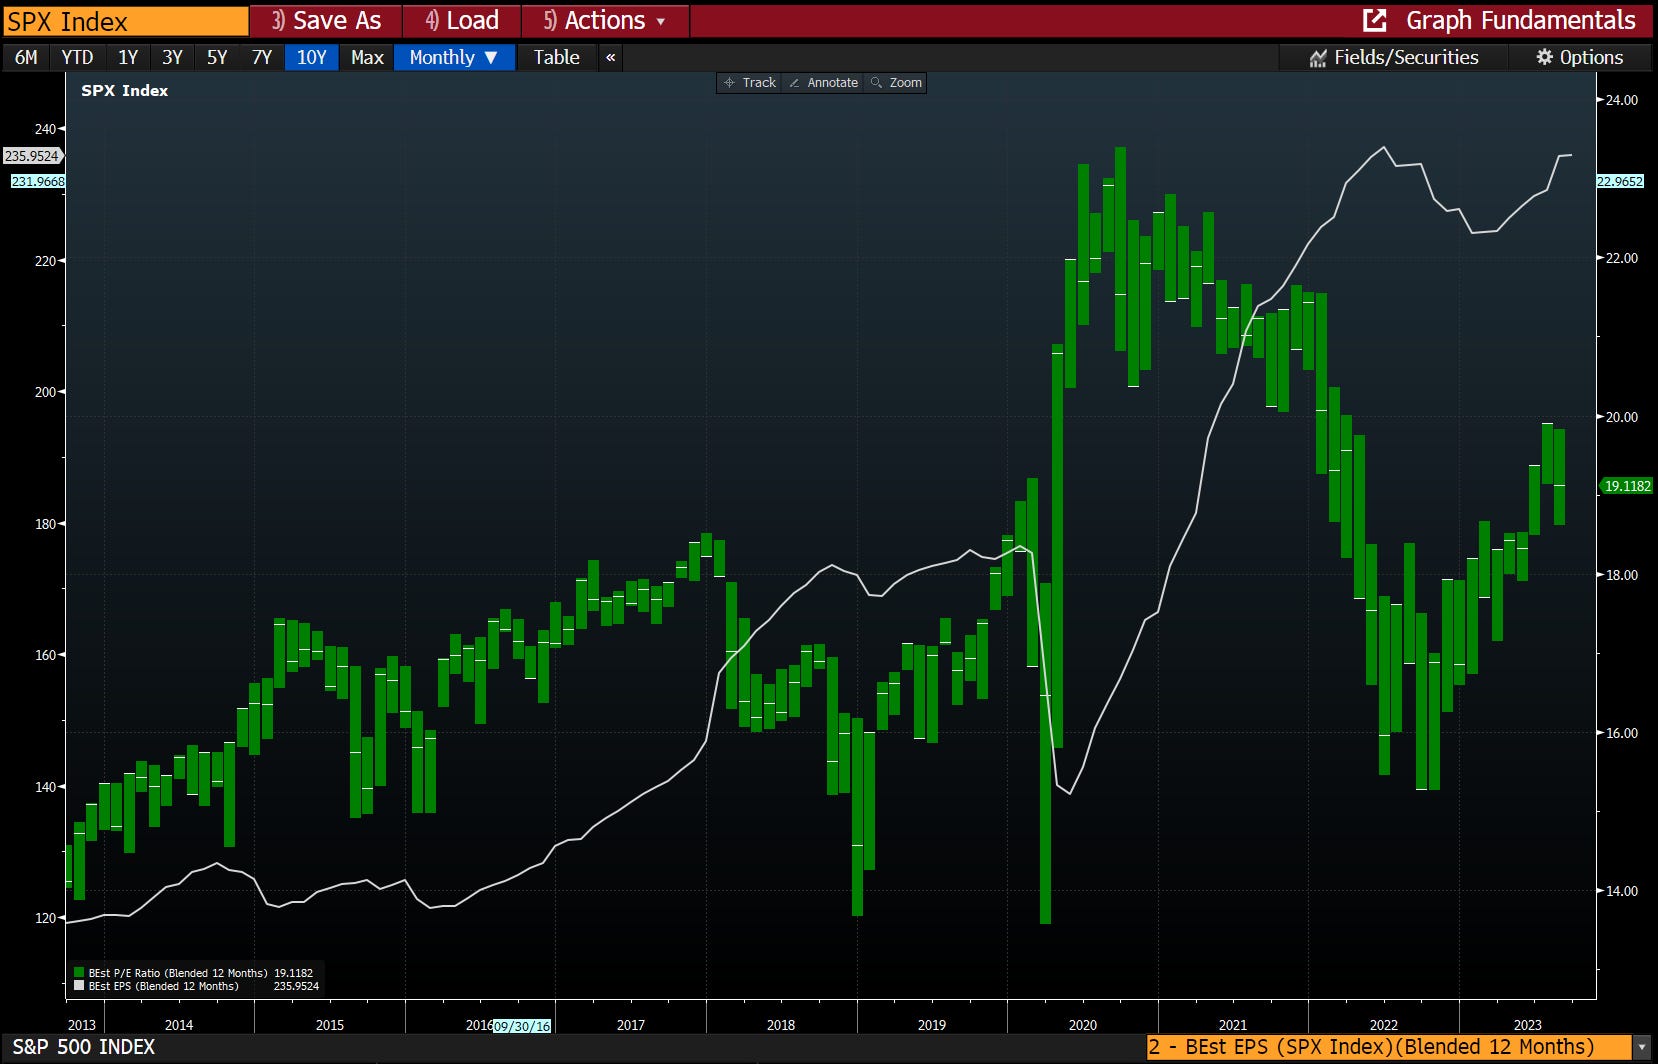Click the BEst EPS white legend swatch
Screen dimensions: 1658x1064
[79, 986]
